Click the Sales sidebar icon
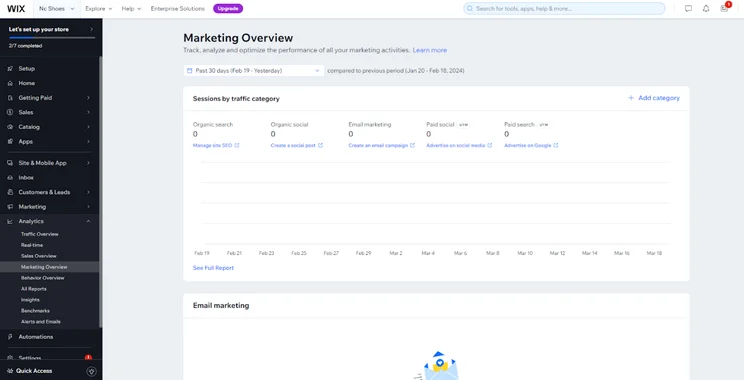Viewport: 744px width, 380px height. (x=10, y=113)
